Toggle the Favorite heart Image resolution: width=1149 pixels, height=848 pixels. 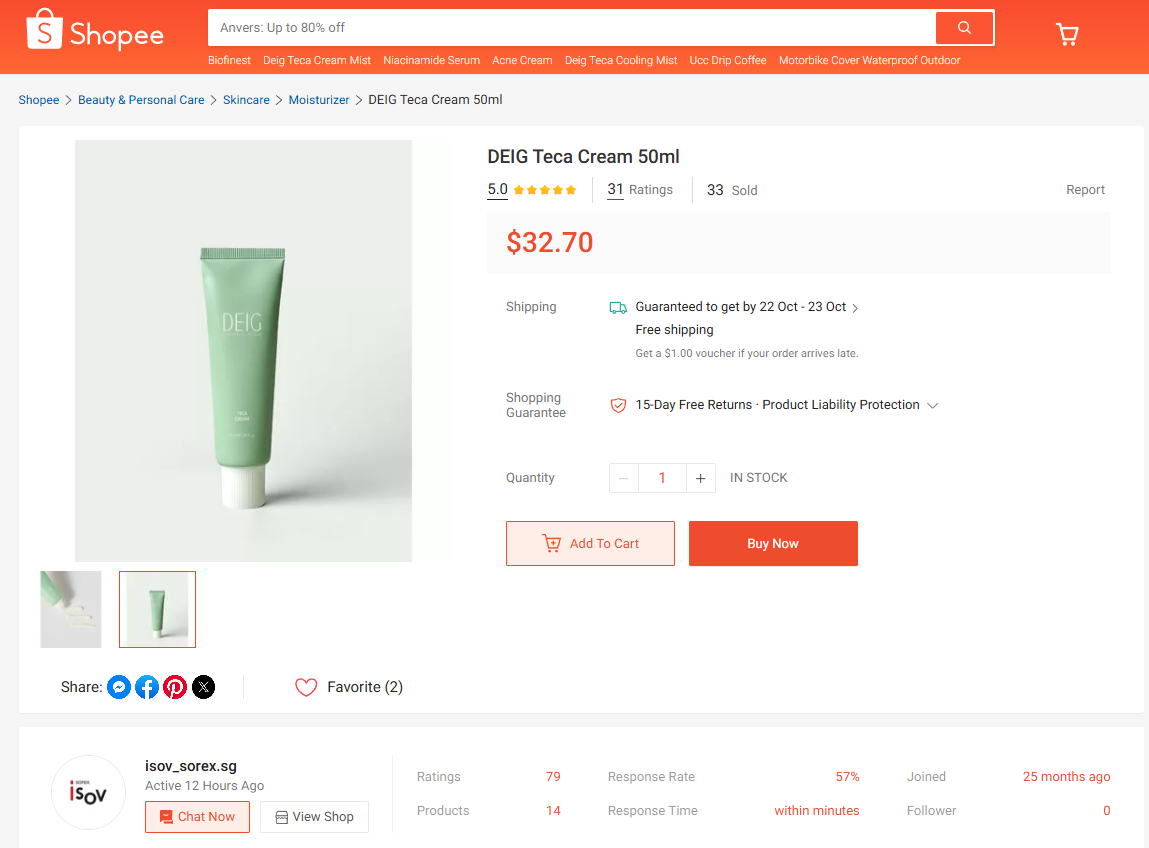tap(306, 687)
